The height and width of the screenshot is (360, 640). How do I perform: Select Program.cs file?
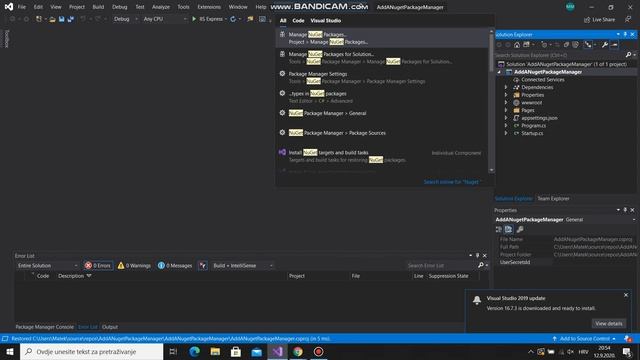pyautogui.click(x=533, y=126)
